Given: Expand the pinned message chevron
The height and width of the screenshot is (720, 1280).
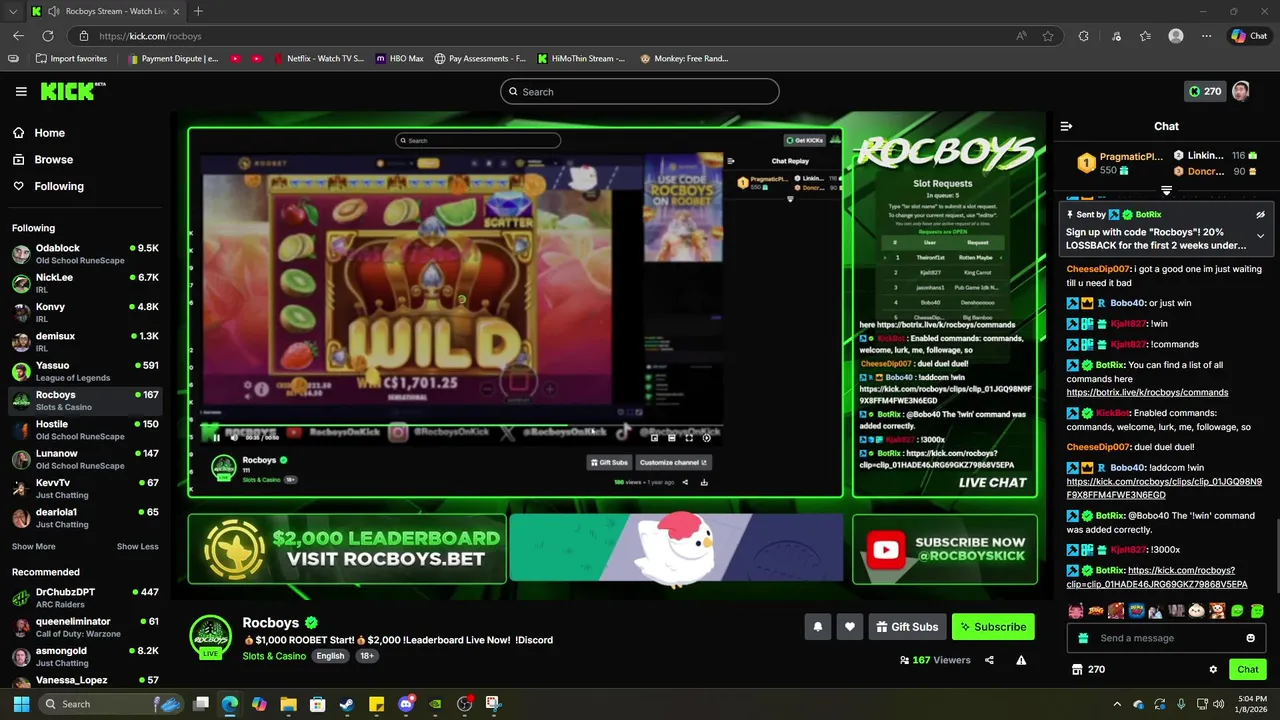Looking at the screenshot, I should tap(1260, 237).
